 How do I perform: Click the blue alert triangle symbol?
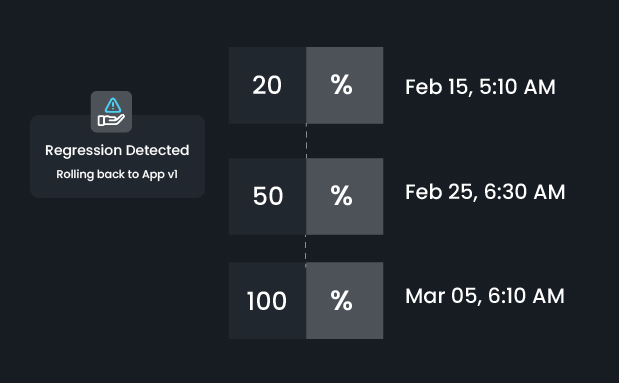[113, 105]
